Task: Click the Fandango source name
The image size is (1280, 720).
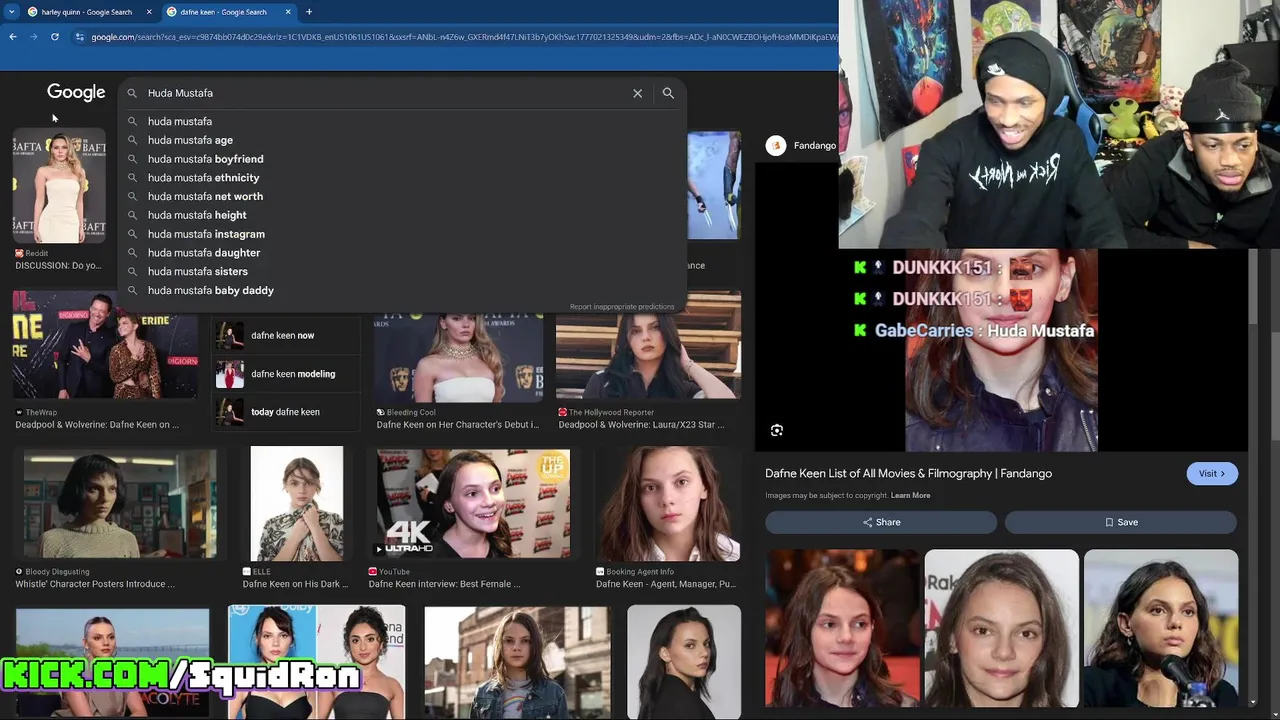Action: [815, 146]
